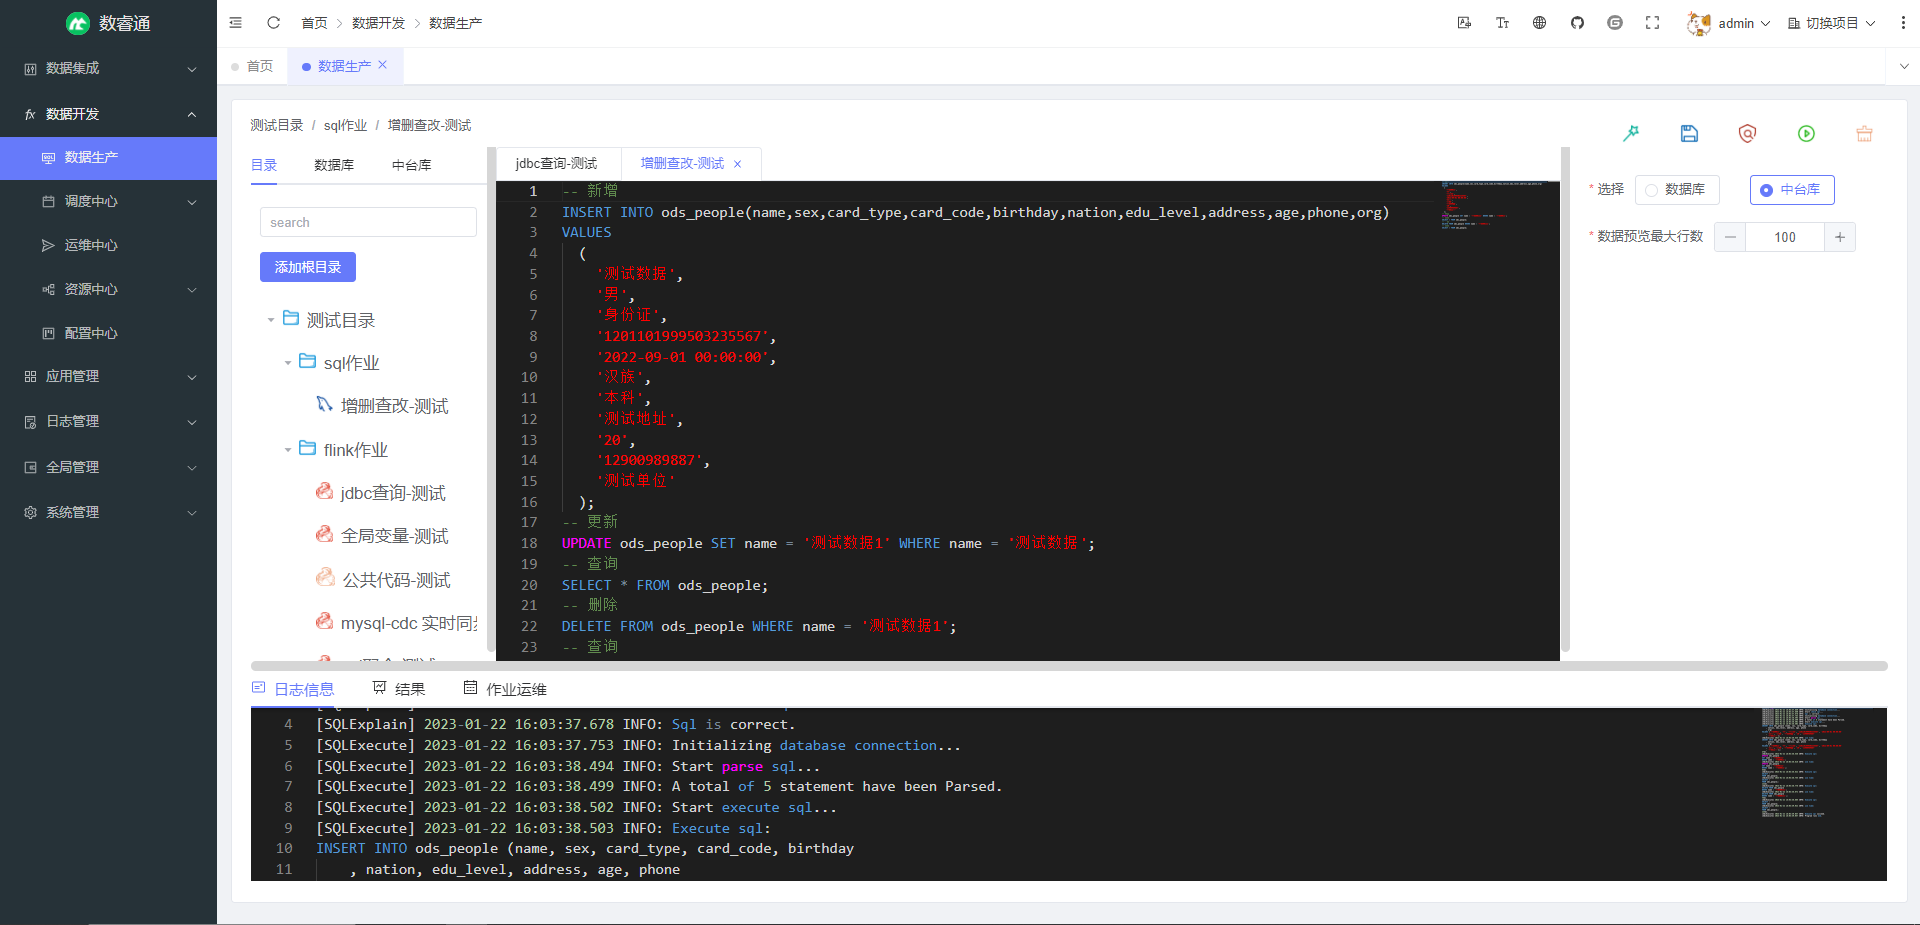1920x925 pixels.
Task: Click the 日志管理 sidebar icon
Action: pyautogui.click(x=30, y=422)
